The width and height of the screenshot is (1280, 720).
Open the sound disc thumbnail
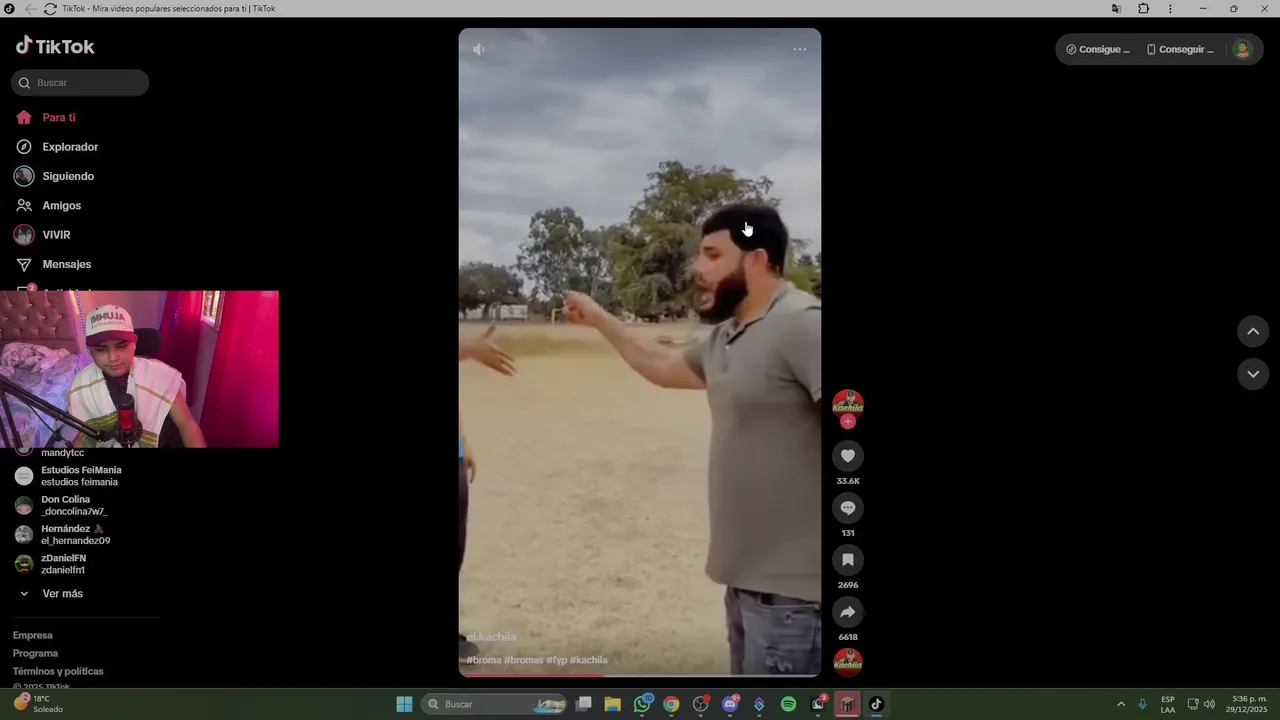(848, 662)
